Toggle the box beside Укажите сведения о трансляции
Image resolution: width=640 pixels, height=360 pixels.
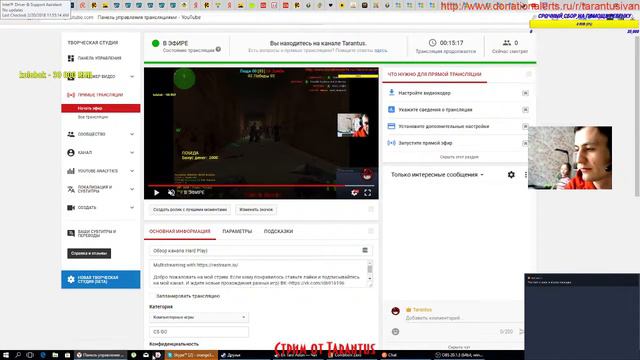[x=525, y=110]
